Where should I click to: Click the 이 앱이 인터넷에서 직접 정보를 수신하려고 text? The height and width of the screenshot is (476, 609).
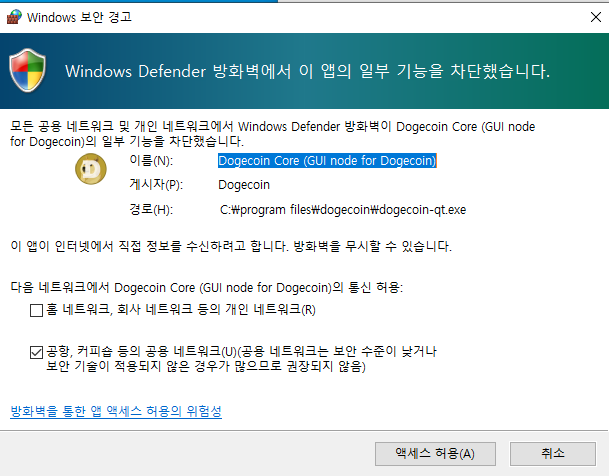[231, 246]
